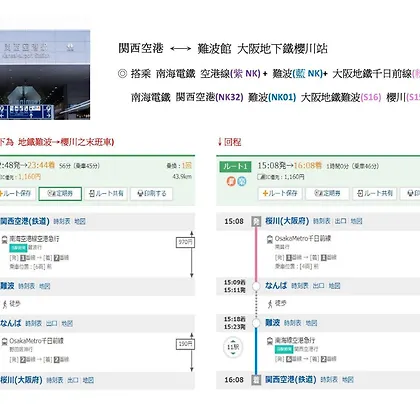Open 時刻表 next to なんば in outbound panel
The height and width of the screenshot is (420, 420).
click(x=34, y=323)
